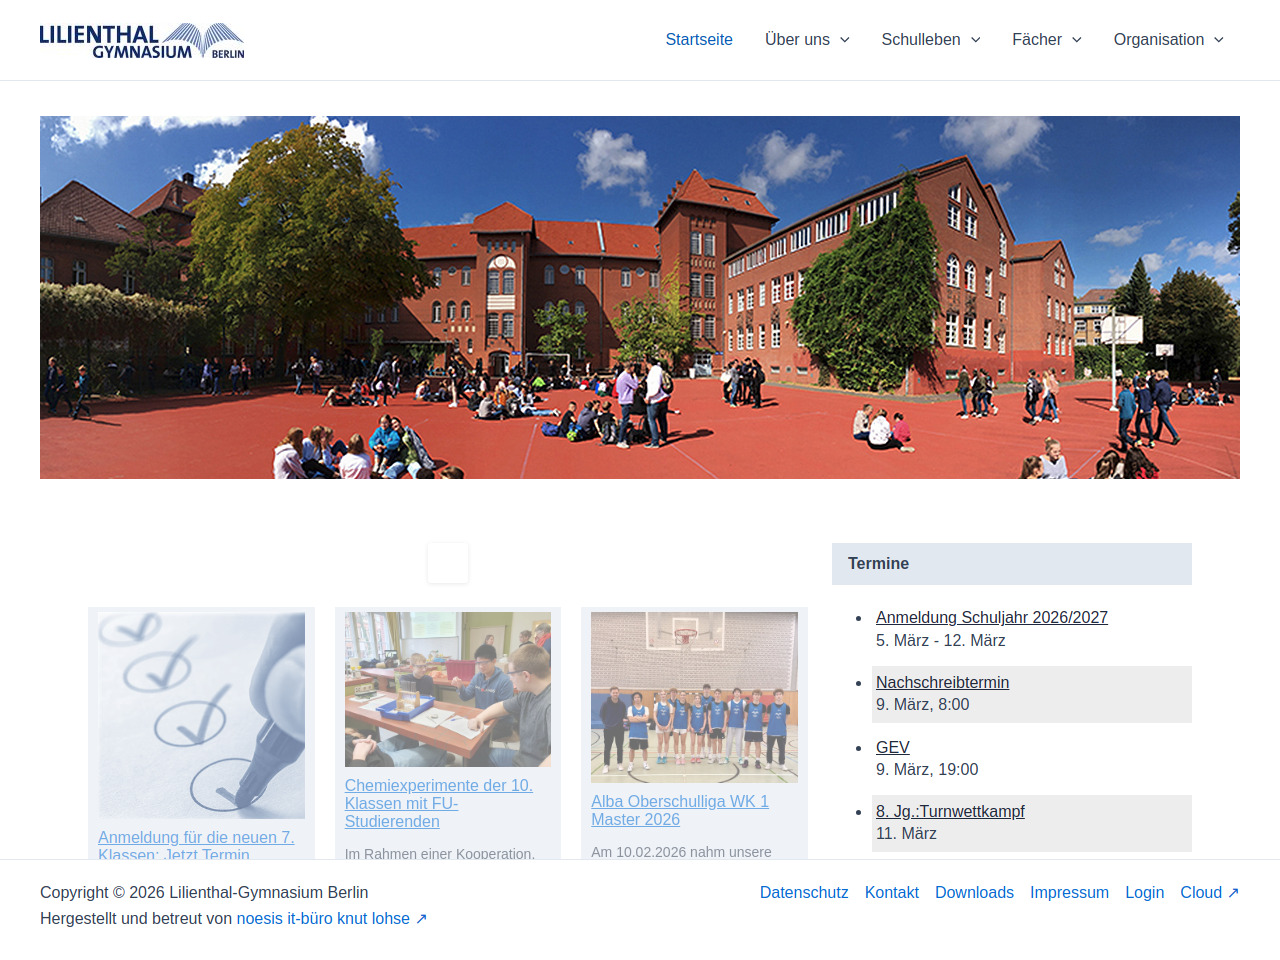This screenshot has width=1280, height=960.
Task: Open the Alba basketball team photo
Action: 694,697
